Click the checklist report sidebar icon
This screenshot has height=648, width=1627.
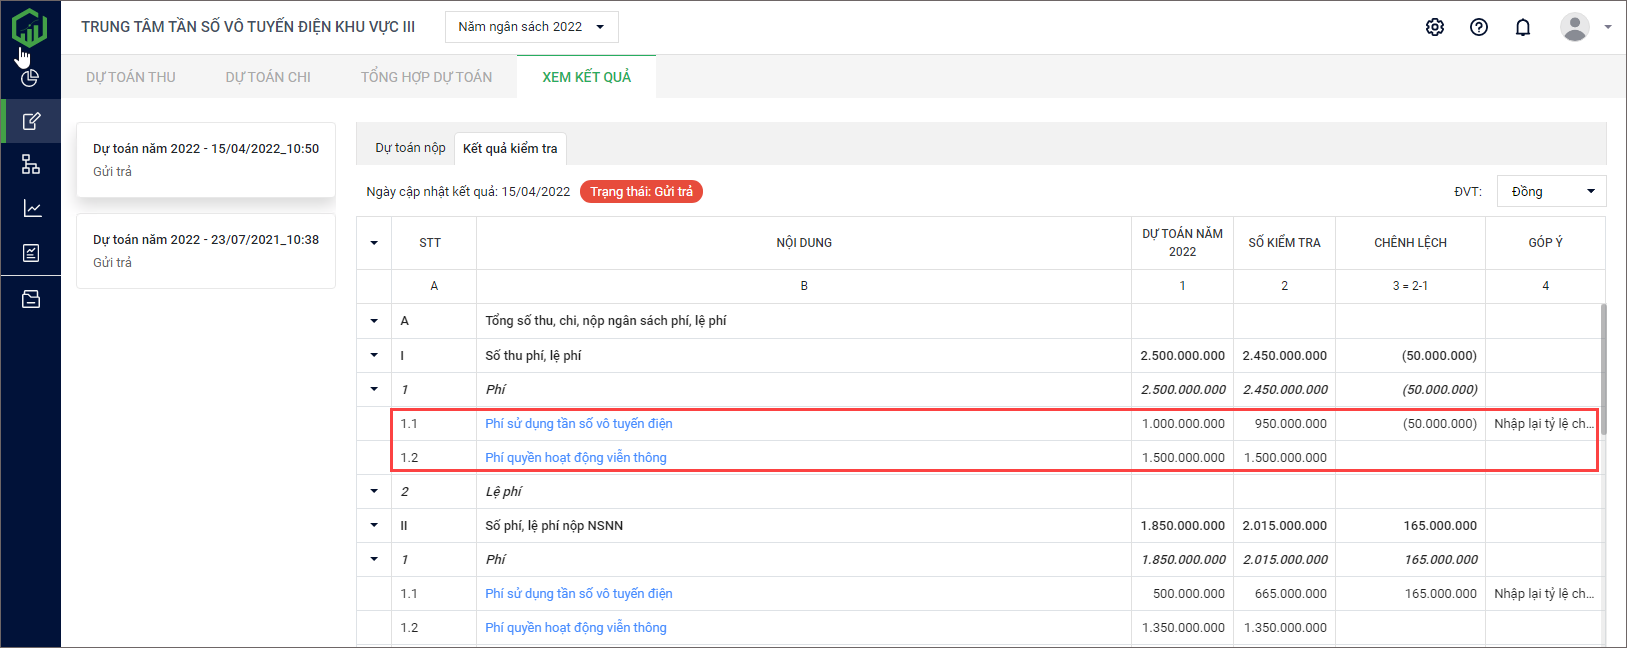coord(31,253)
